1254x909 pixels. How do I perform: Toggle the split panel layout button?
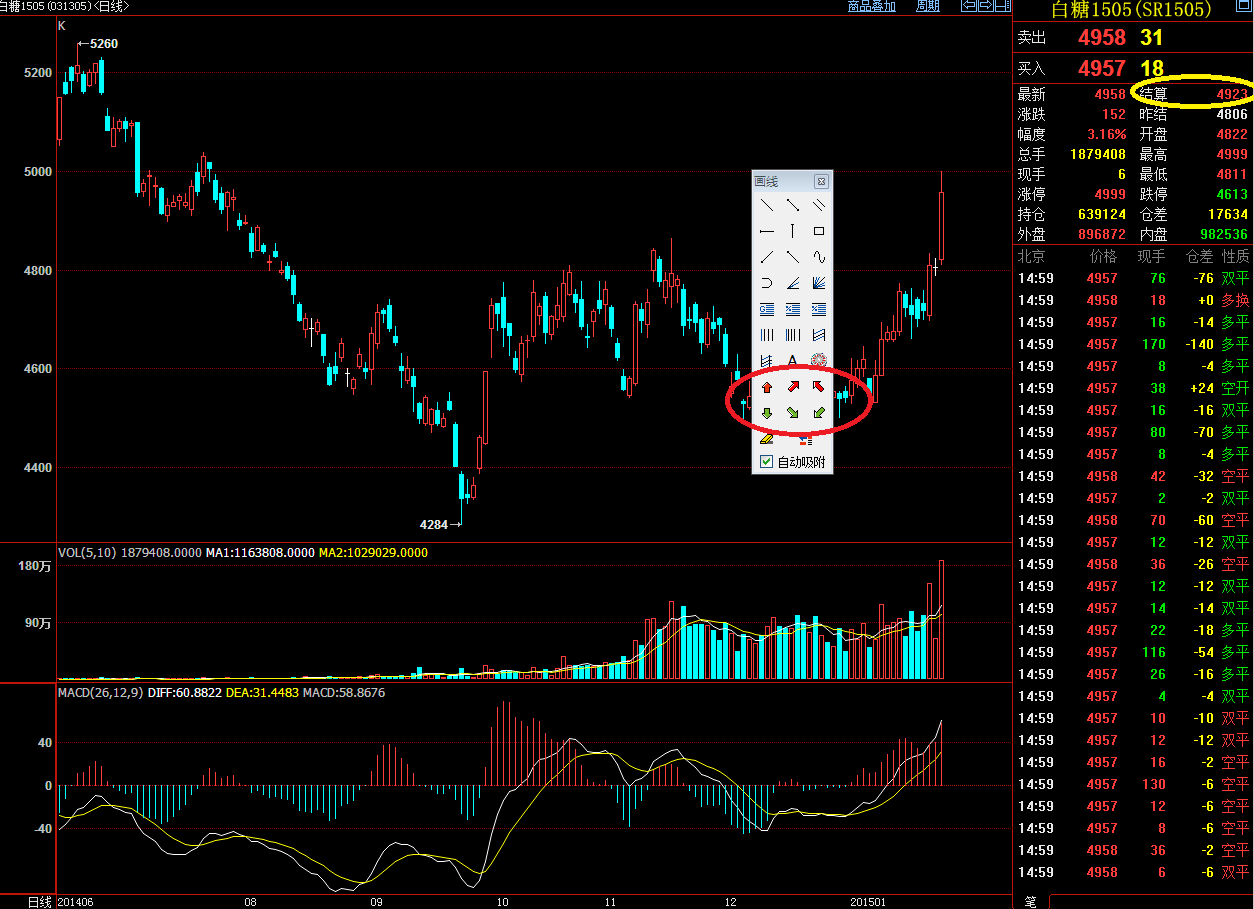coord(1003,6)
